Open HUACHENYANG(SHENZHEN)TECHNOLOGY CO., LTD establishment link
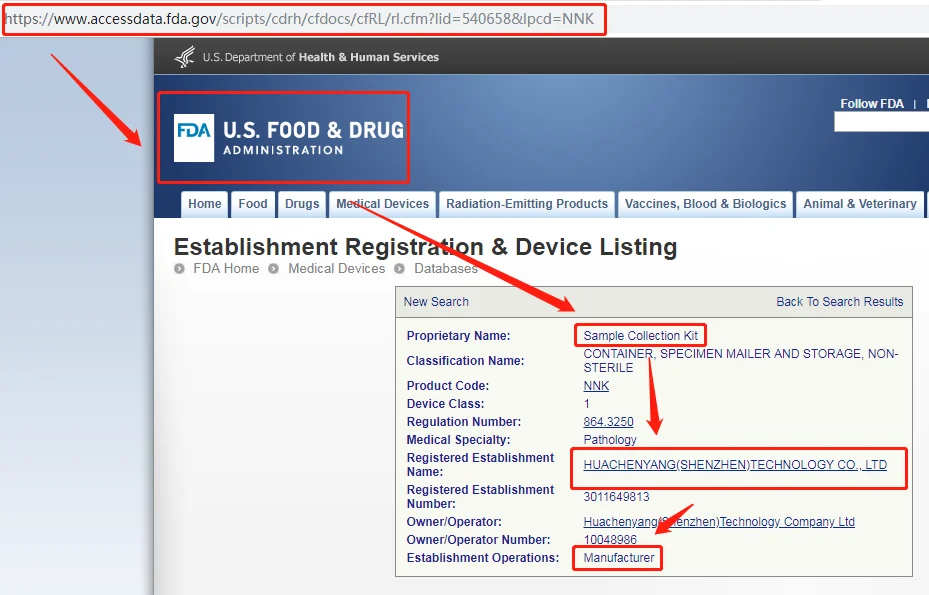 [x=735, y=465]
